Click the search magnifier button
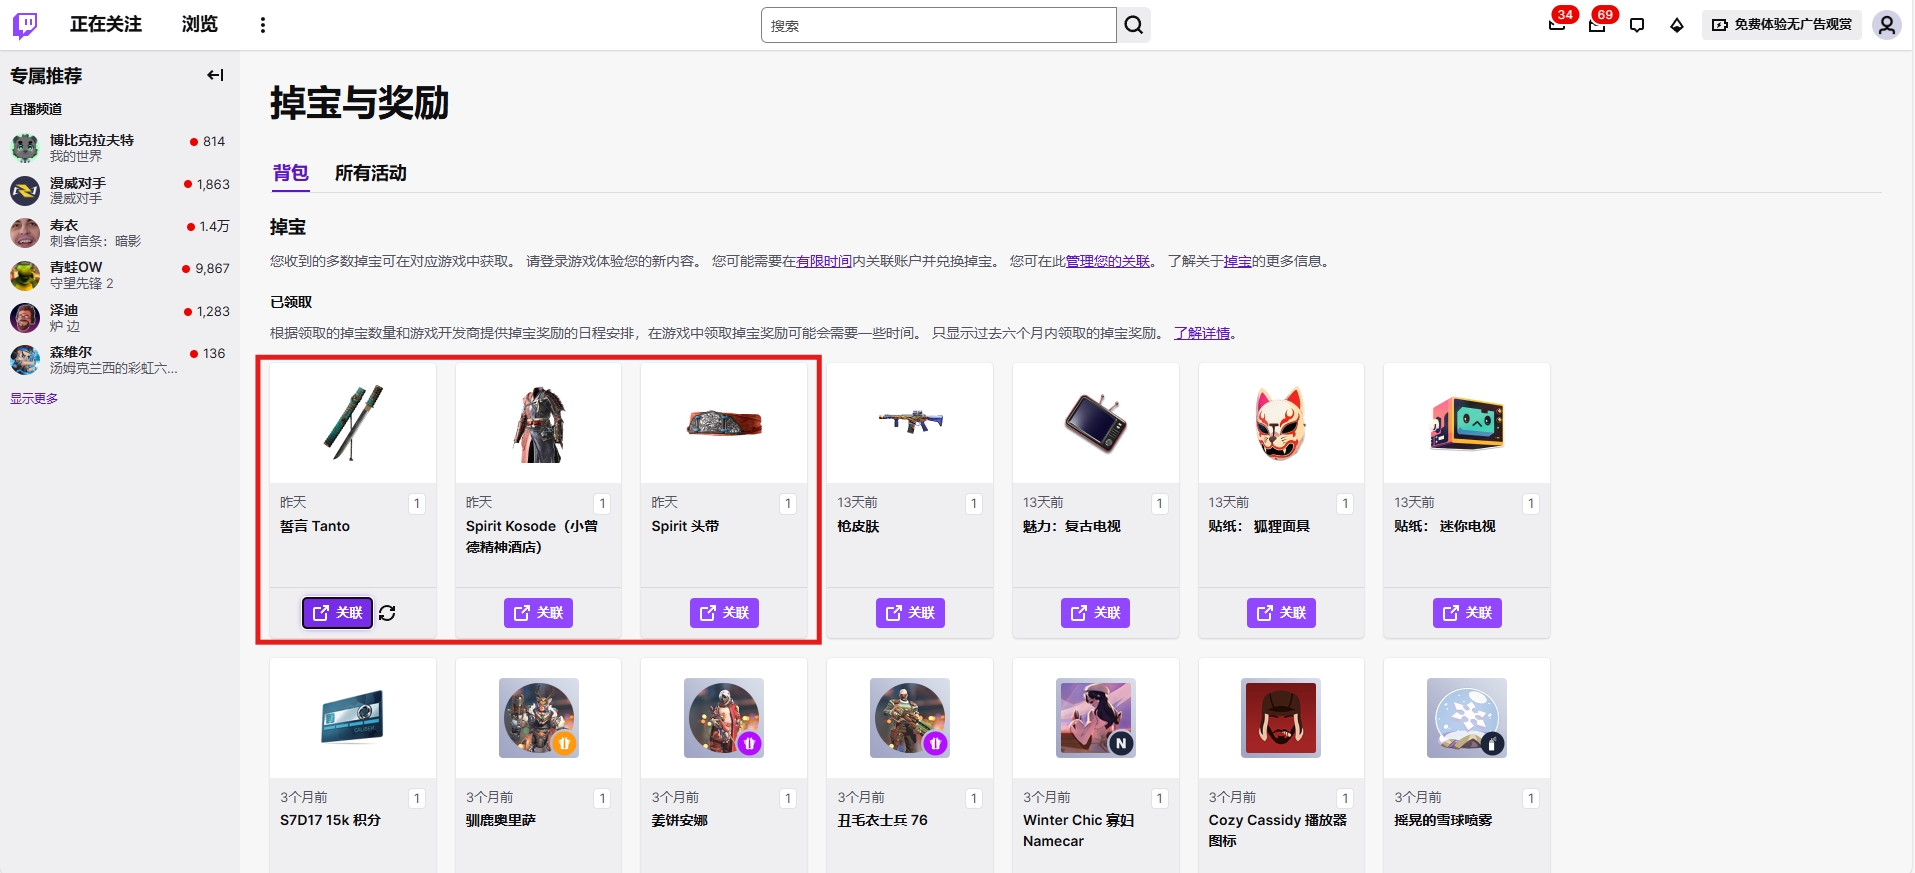 click(x=1133, y=25)
